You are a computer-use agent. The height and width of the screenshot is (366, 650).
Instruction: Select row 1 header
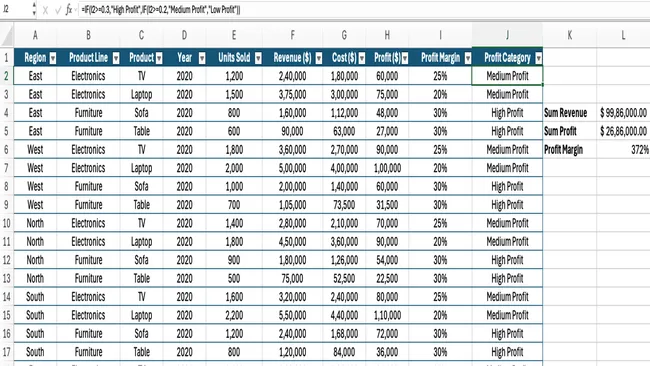[x=7, y=58]
